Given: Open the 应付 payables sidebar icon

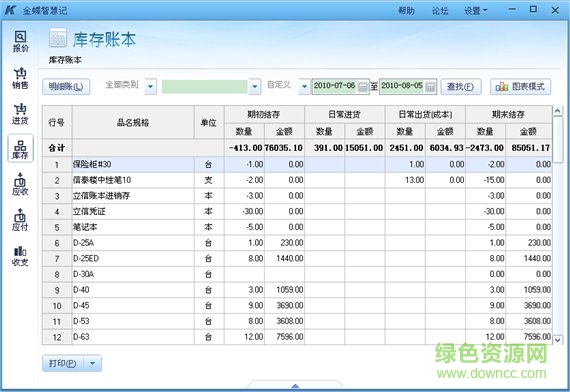Looking at the screenshot, I should 20,220.
